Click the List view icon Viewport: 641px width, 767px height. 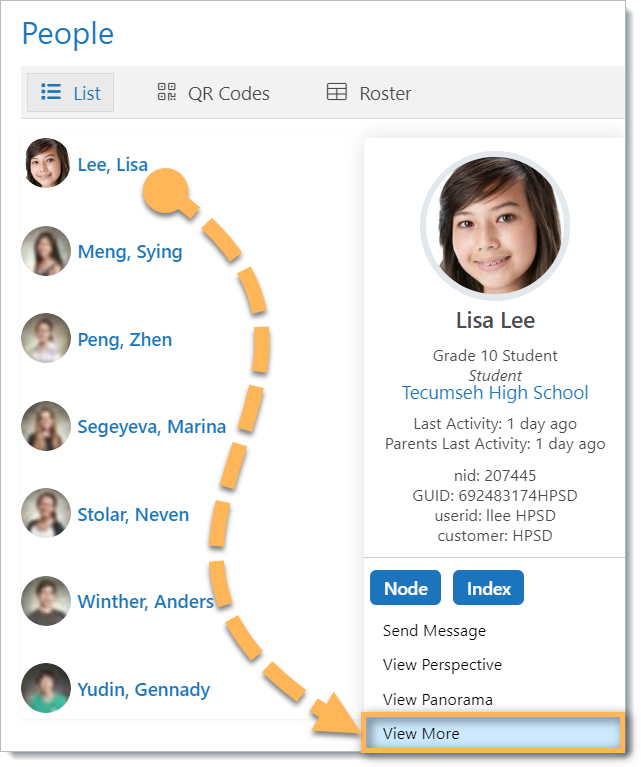(51, 92)
